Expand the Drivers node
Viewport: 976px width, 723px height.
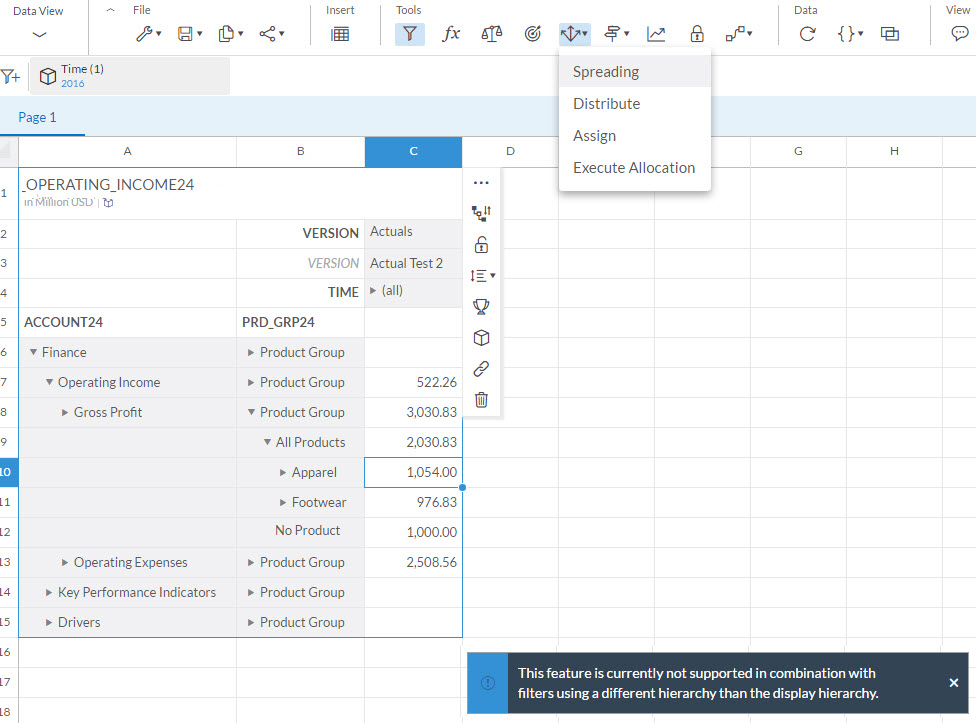click(x=49, y=622)
